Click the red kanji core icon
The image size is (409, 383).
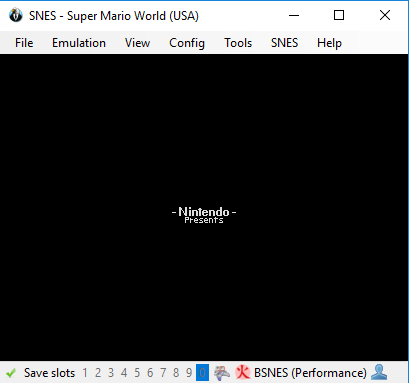(242, 372)
